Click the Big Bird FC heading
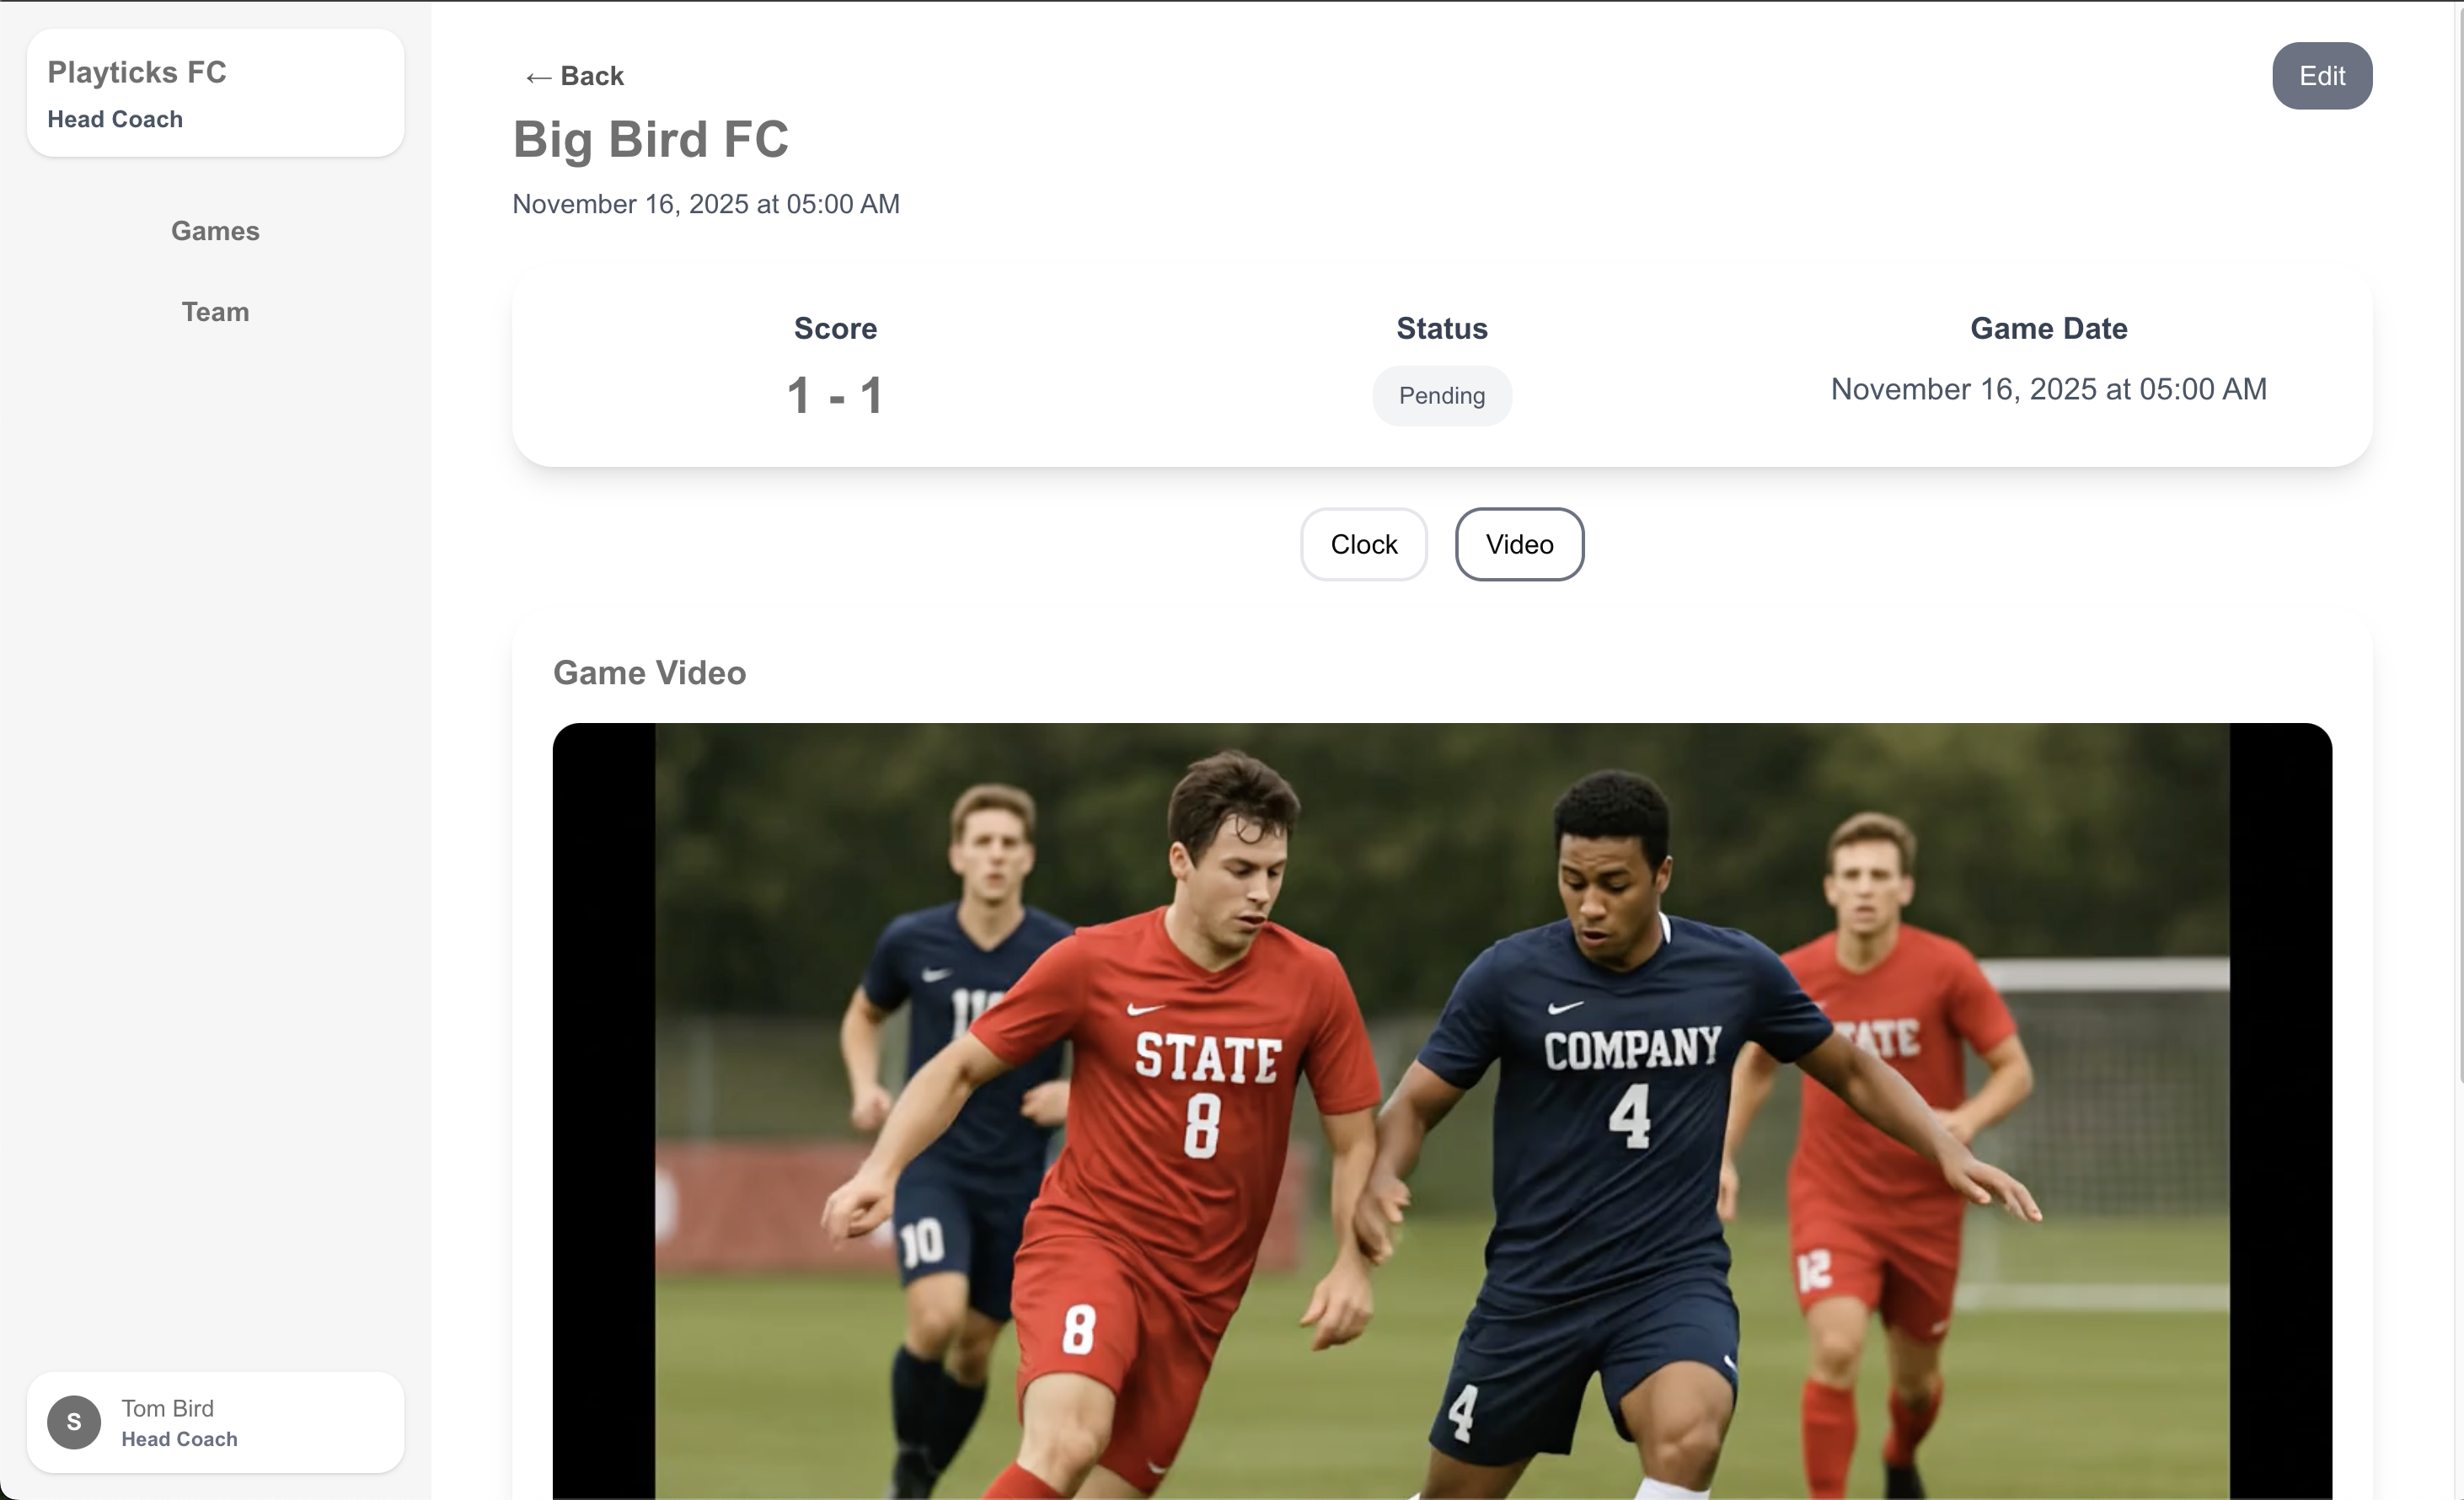 [651, 139]
